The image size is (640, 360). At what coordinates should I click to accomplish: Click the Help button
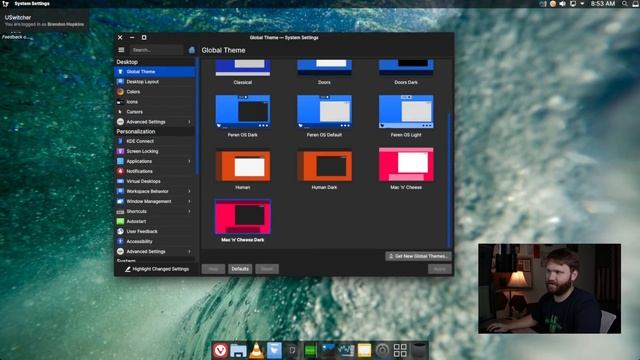(x=213, y=269)
